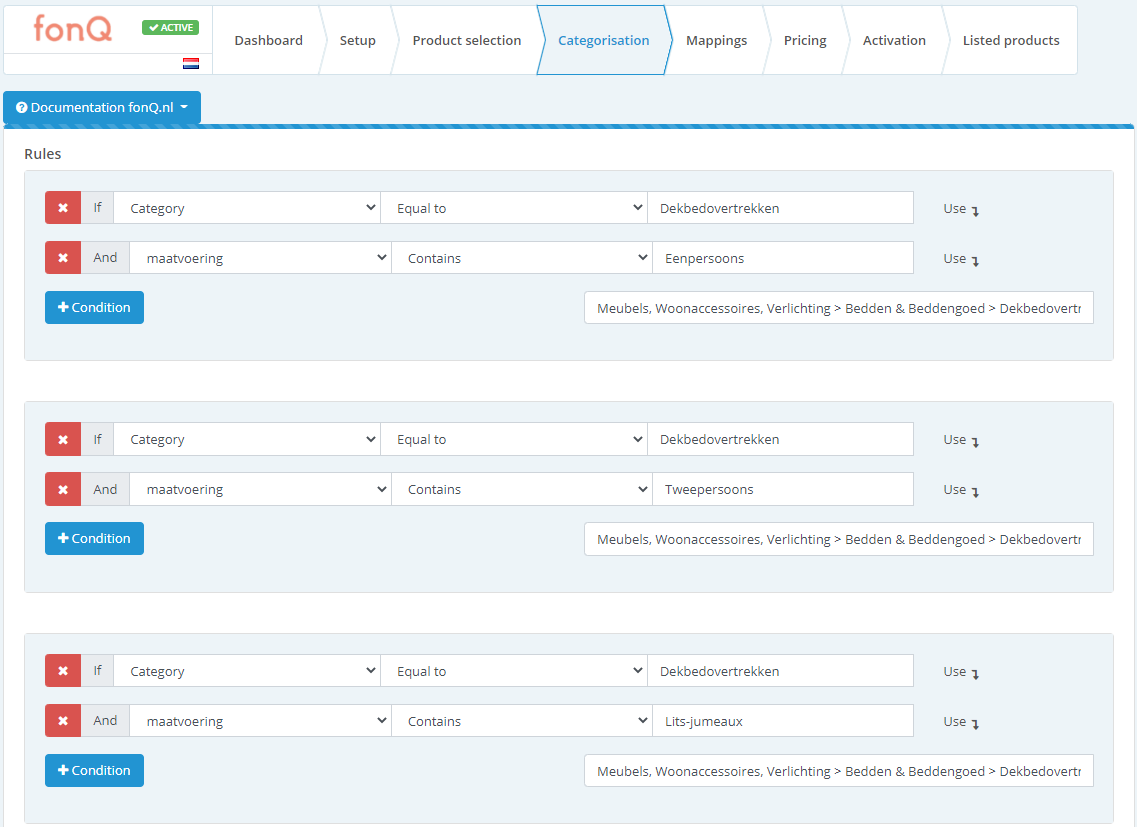Remove the Eenpersoons maatvoering condition
Image resolution: width=1137 pixels, height=827 pixels.
pos(63,257)
